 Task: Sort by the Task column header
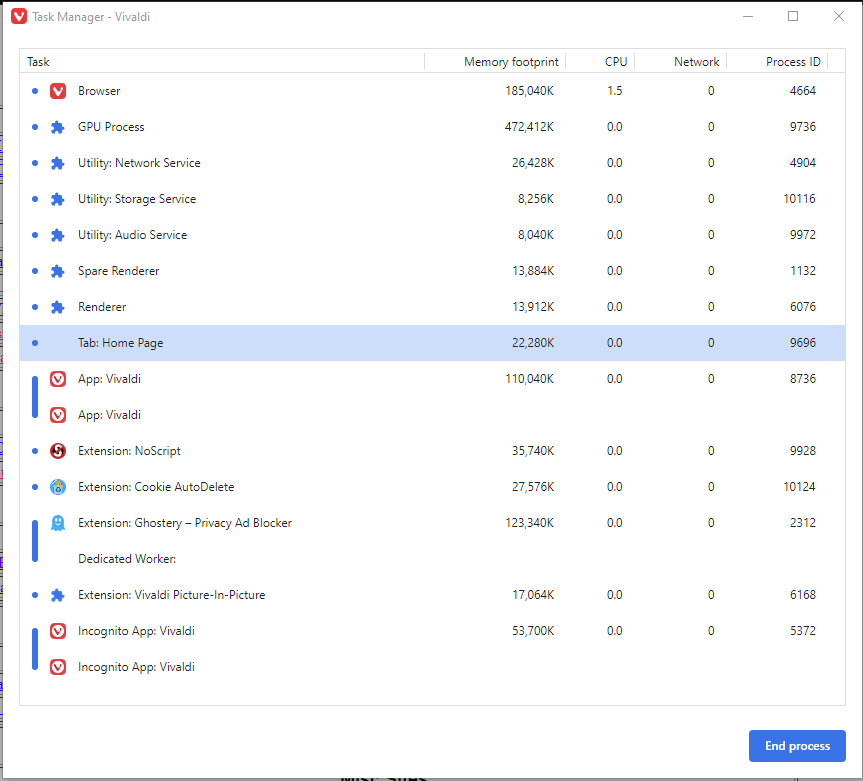[222, 62]
